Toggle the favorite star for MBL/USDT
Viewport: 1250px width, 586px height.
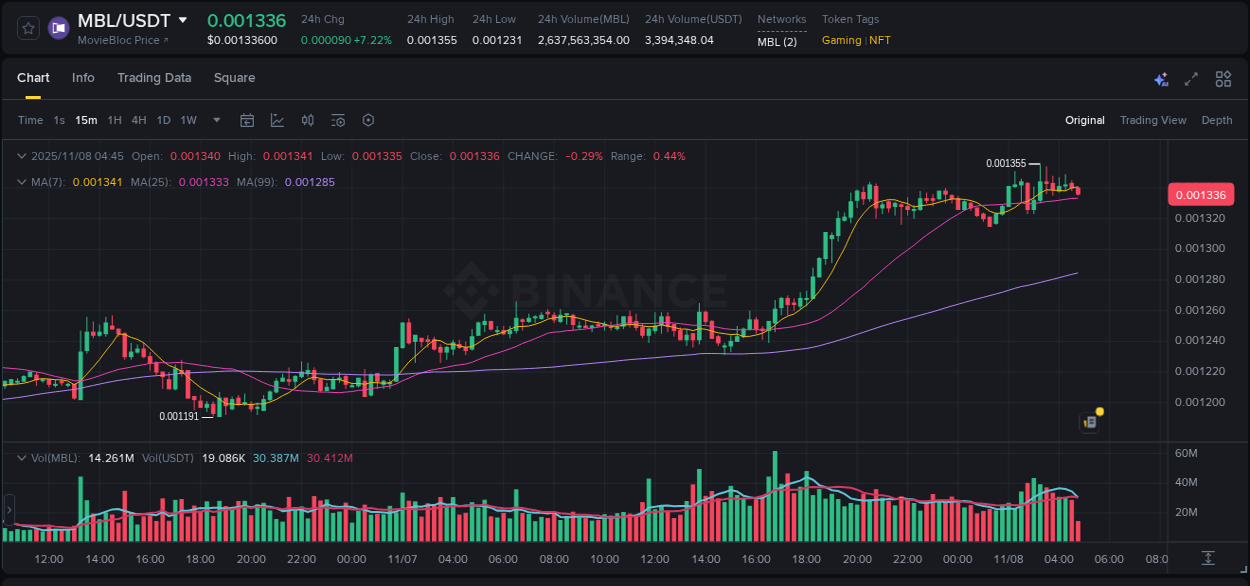[27, 28]
